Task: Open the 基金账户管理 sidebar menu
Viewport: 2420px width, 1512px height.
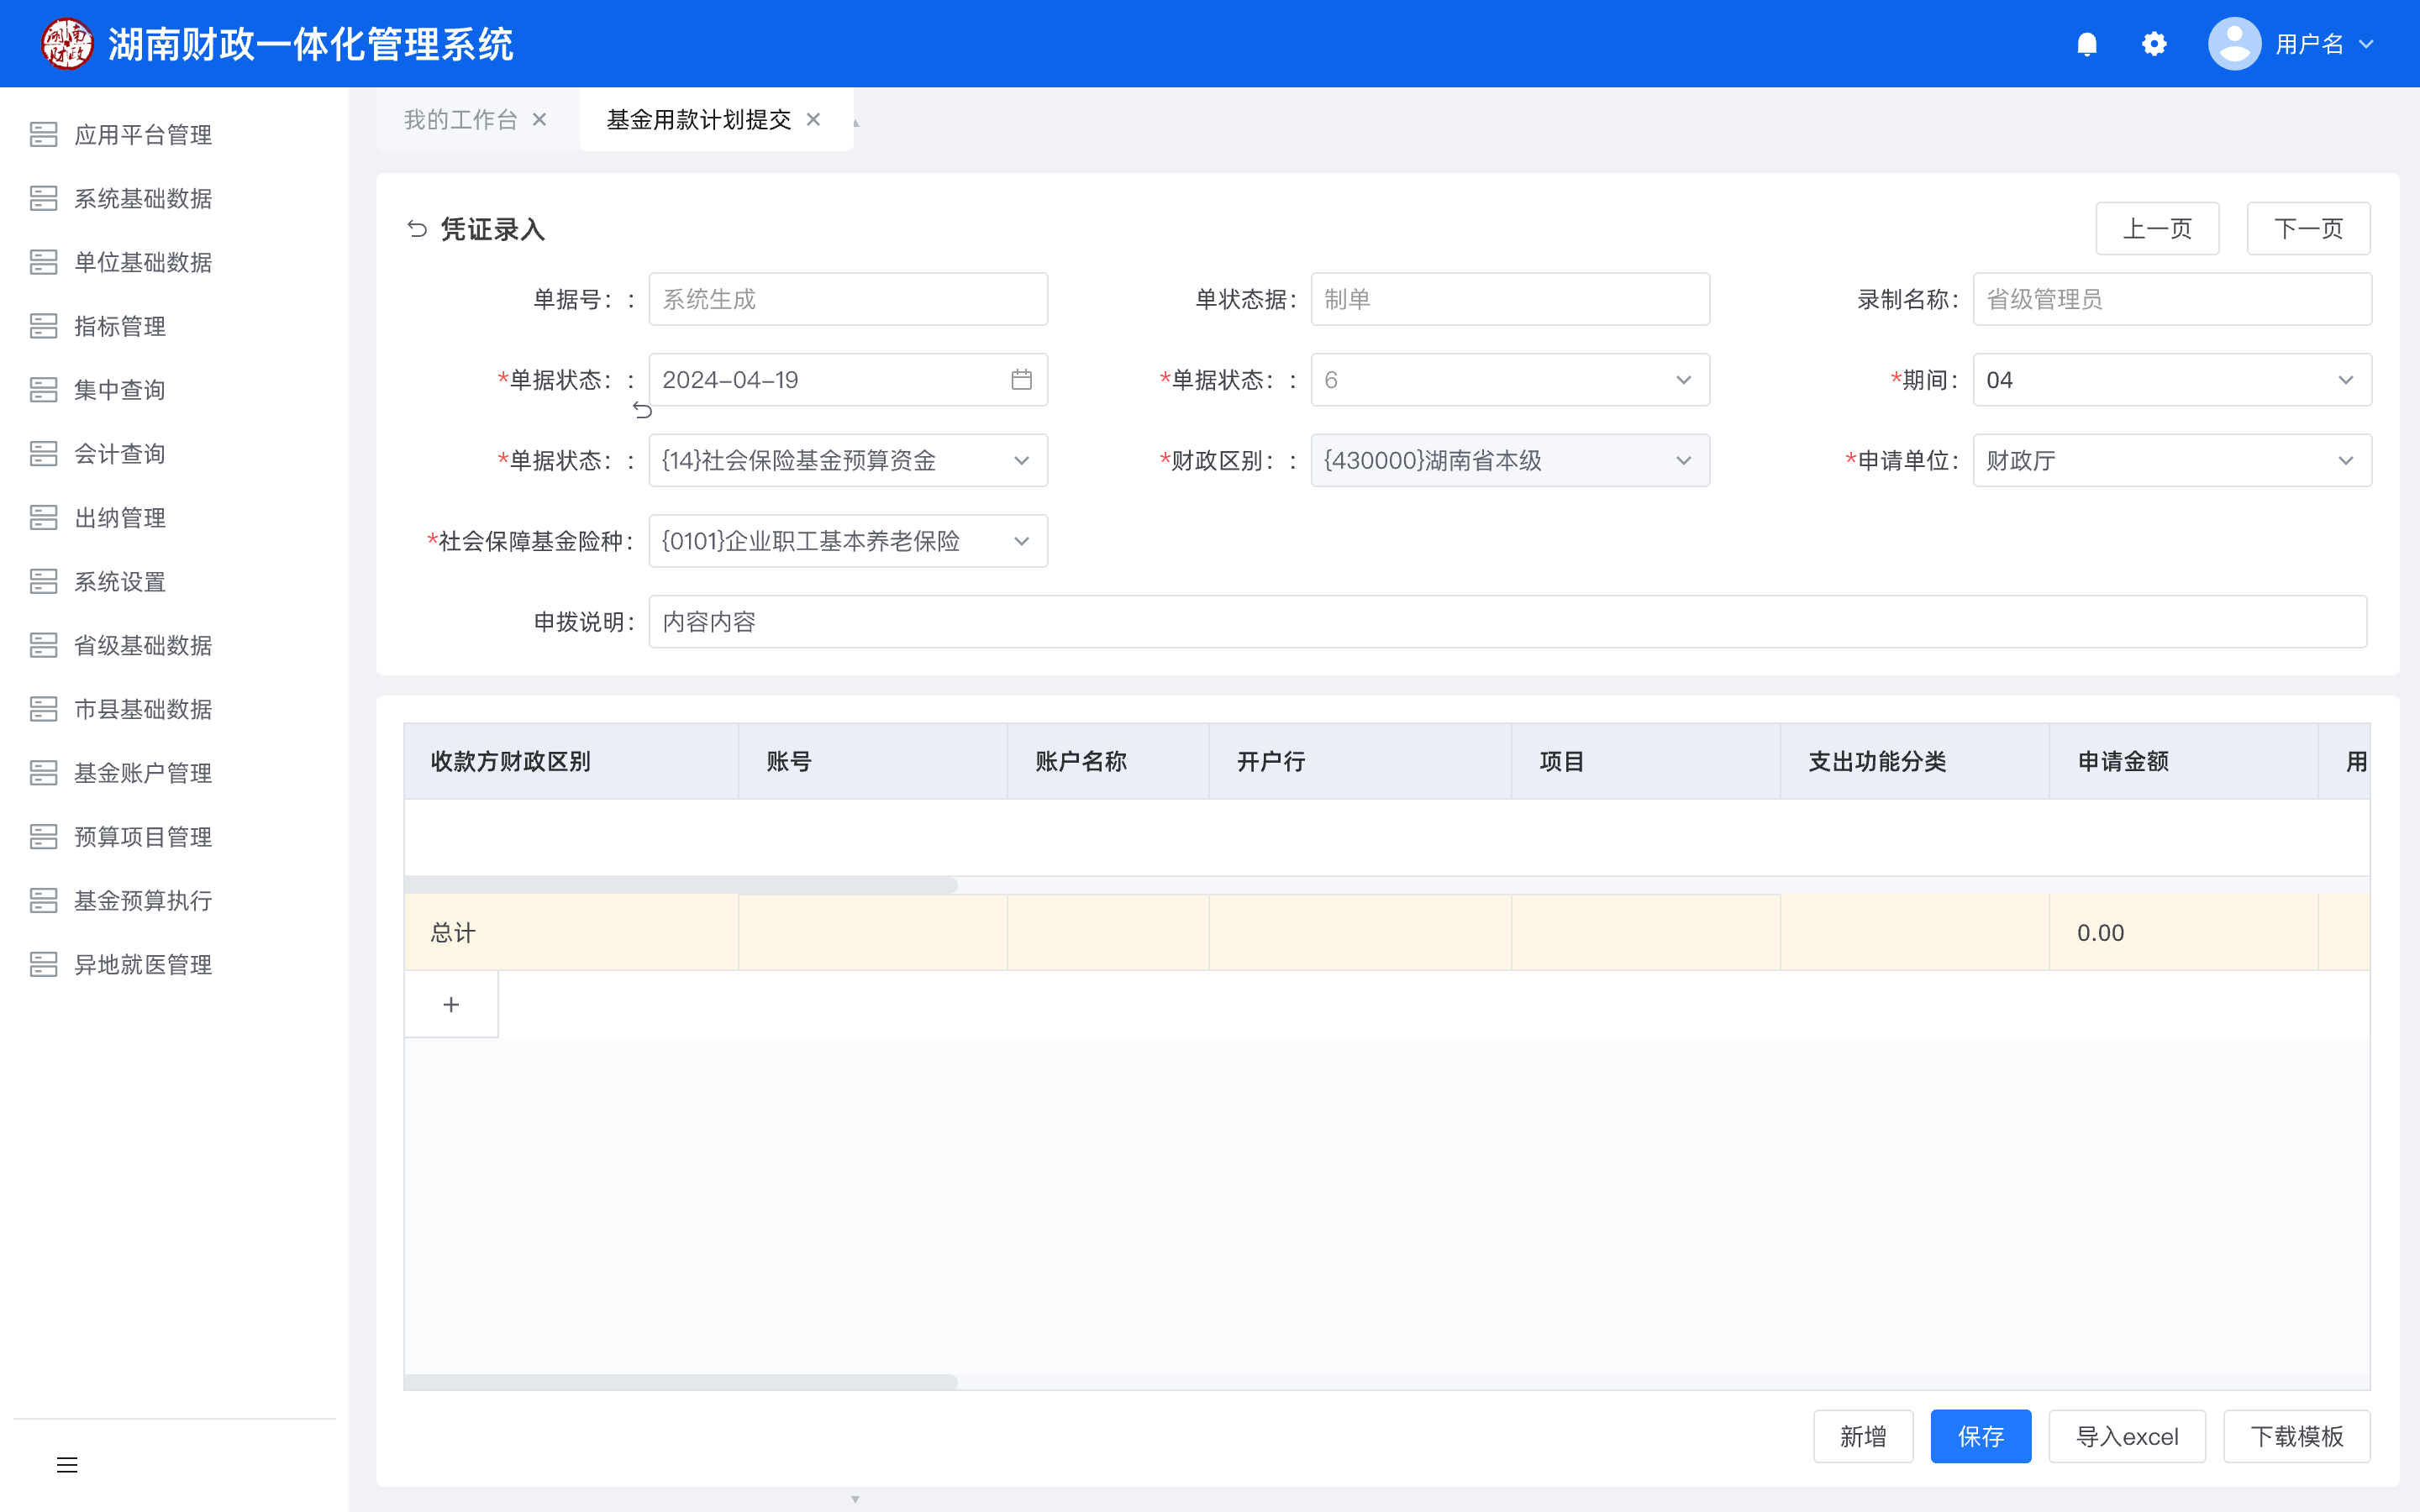Action: tap(143, 773)
